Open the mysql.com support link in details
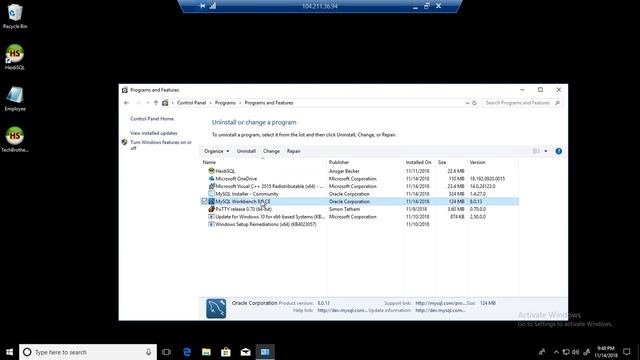The width and height of the screenshot is (640, 360). tap(440, 303)
